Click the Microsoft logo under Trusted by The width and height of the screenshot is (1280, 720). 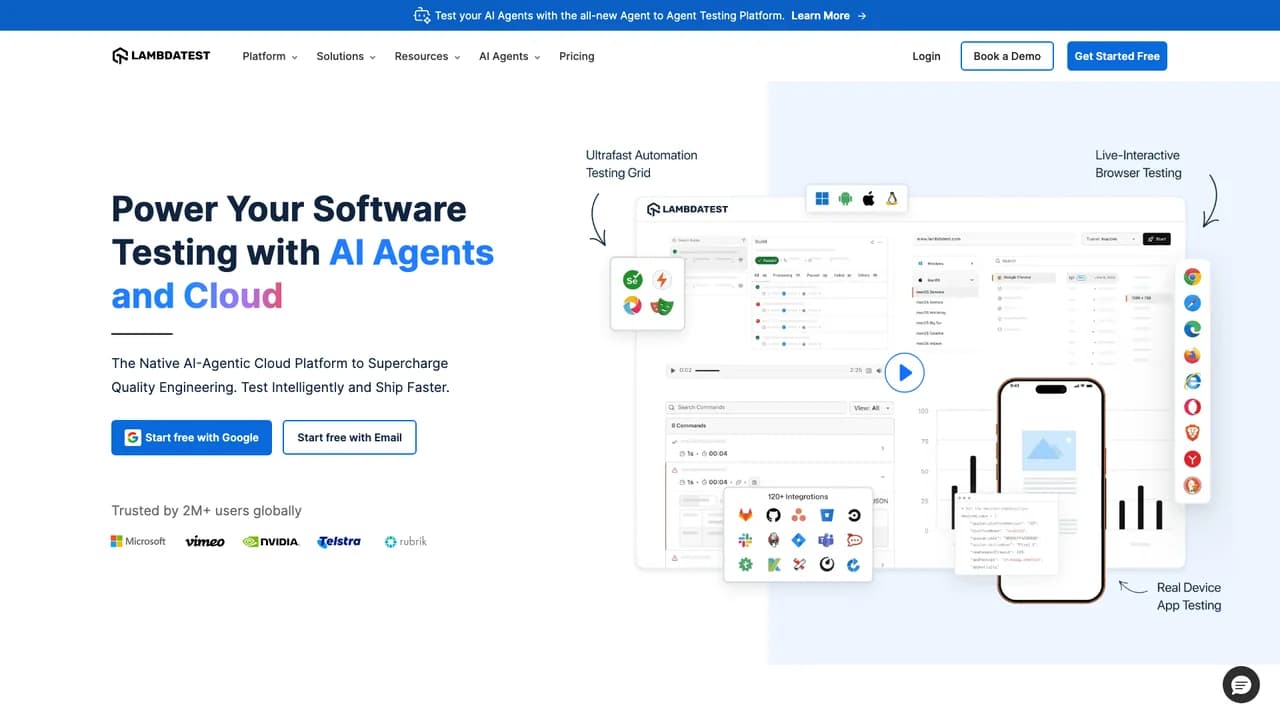(138, 541)
